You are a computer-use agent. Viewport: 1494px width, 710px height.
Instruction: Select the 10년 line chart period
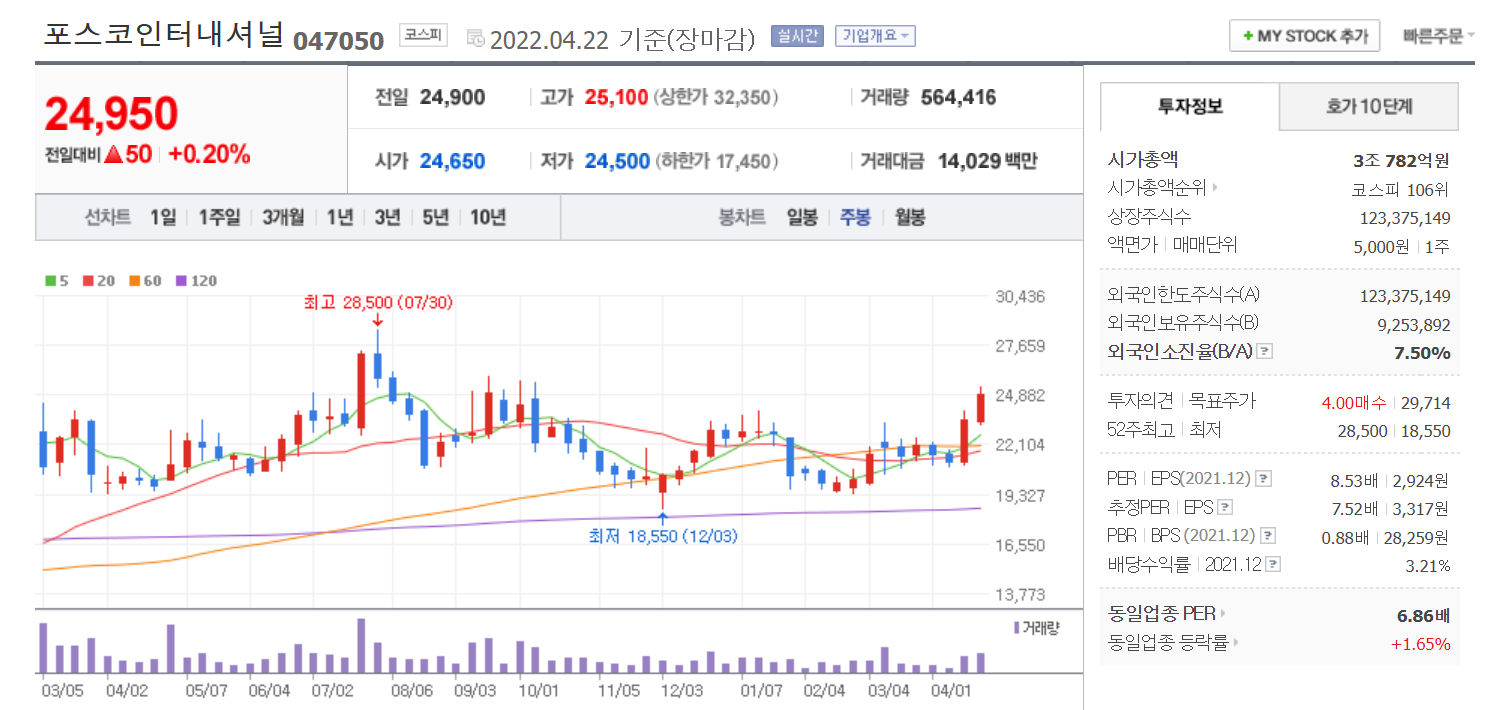(x=488, y=217)
